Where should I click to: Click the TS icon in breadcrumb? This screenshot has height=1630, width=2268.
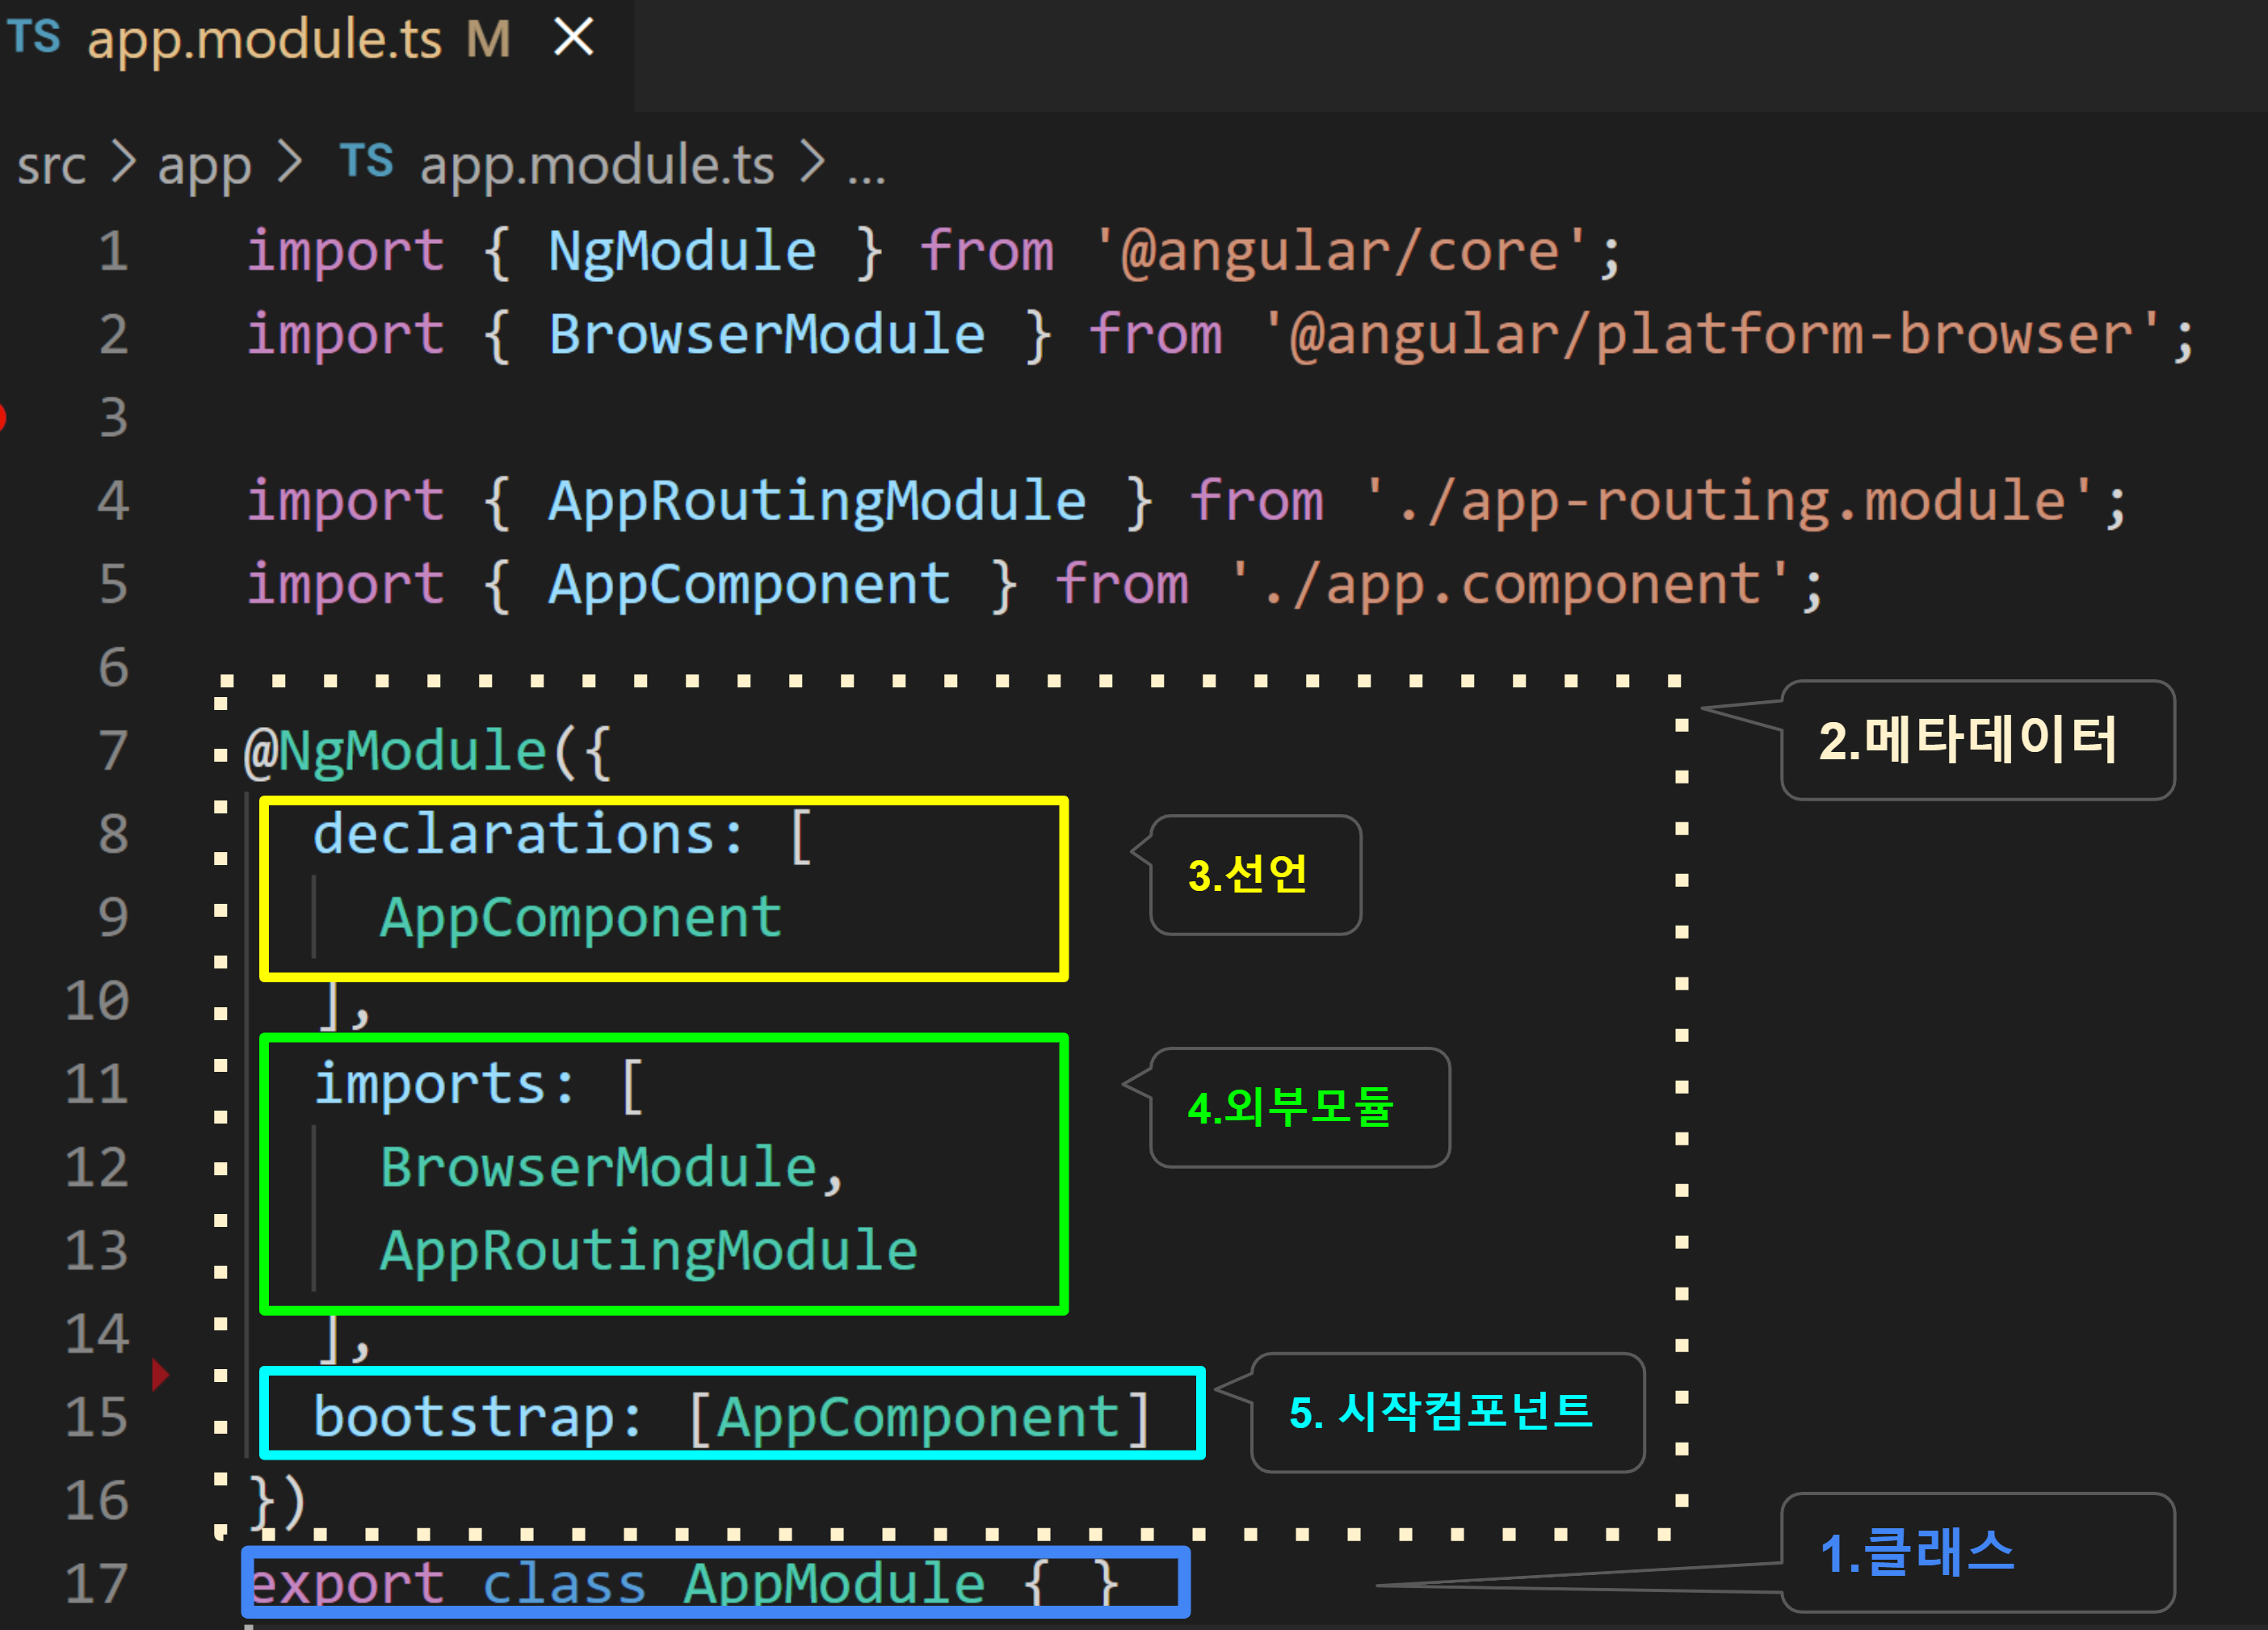click(366, 161)
